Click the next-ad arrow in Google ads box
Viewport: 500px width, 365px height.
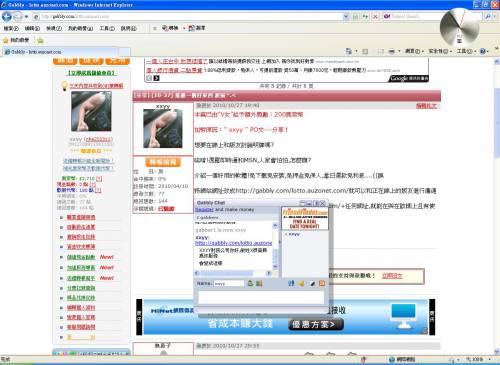click(156, 78)
